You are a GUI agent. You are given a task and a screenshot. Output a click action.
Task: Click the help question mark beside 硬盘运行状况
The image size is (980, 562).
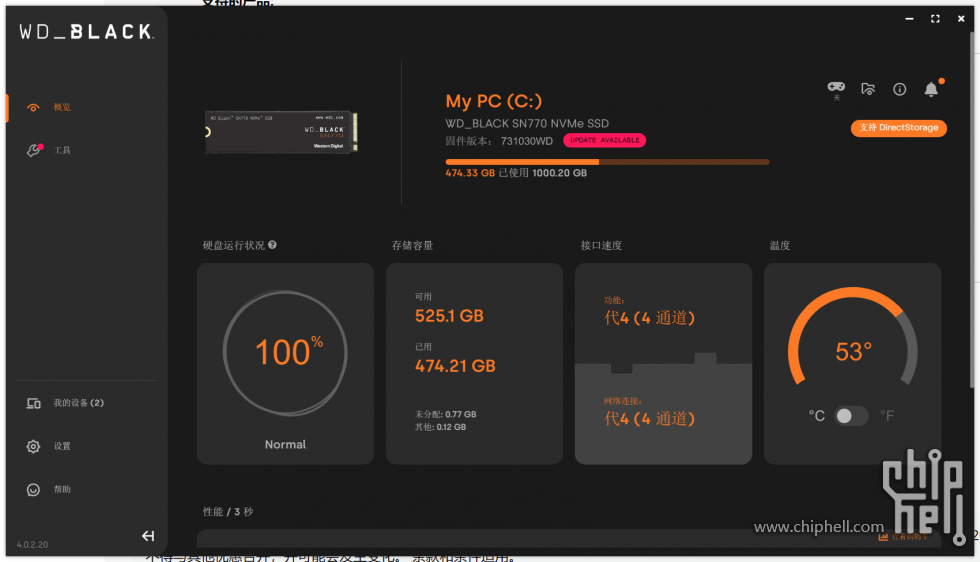point(272,245)
